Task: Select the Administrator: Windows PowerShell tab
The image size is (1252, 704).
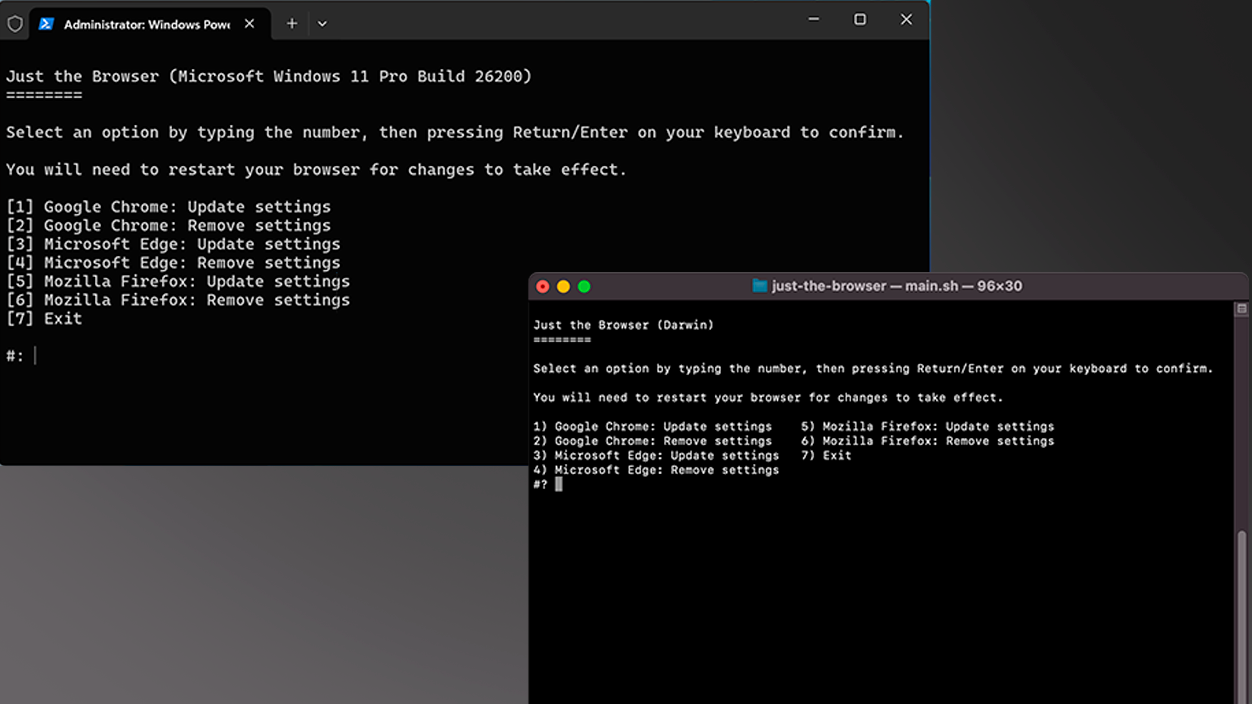Action: (x=146, y=24)
